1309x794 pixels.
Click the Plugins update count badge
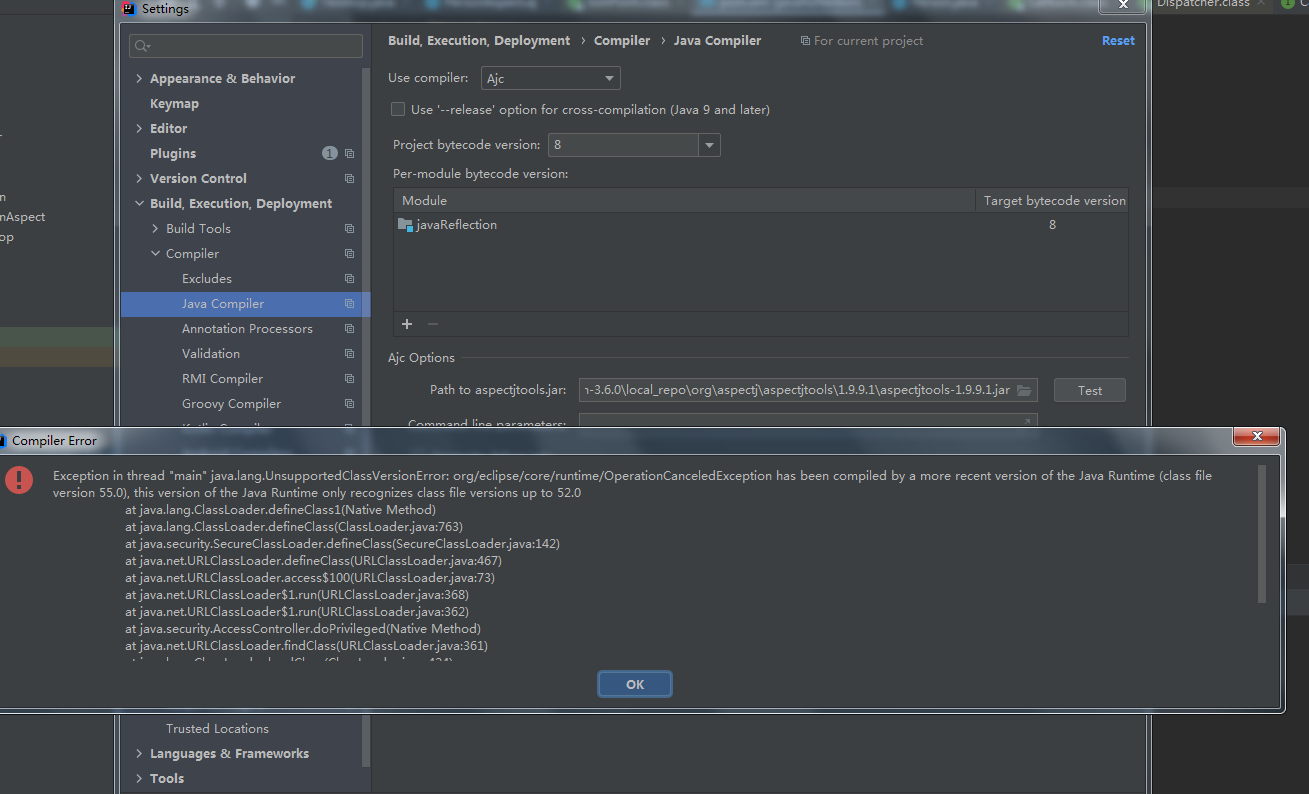[x=329, y=153]
